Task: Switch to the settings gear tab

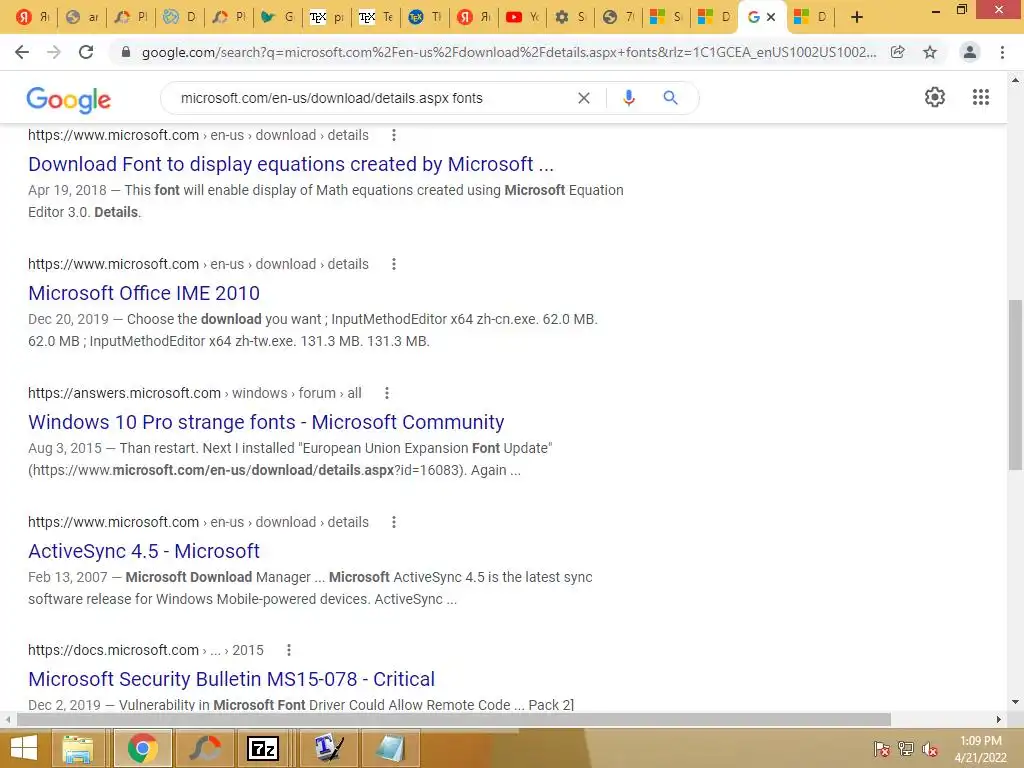Action: (x=570, y=17)
